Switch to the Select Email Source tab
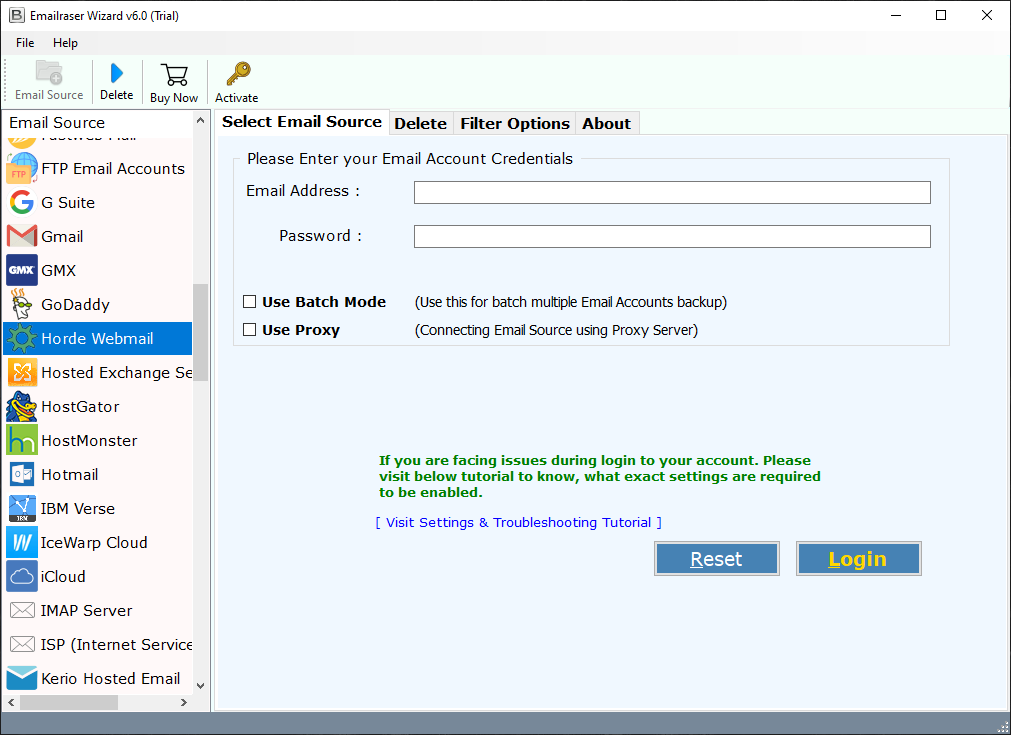 [302, 122]
